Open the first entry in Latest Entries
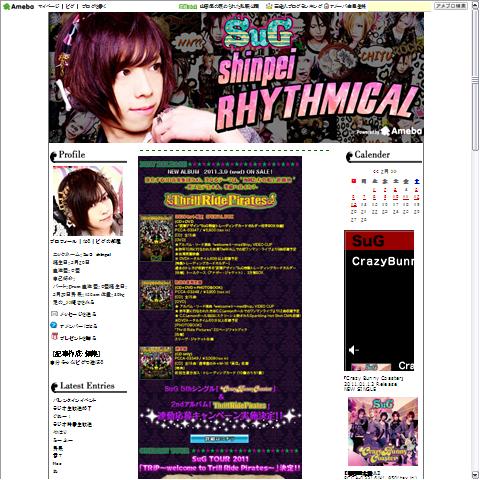 (x=75, y=400)
